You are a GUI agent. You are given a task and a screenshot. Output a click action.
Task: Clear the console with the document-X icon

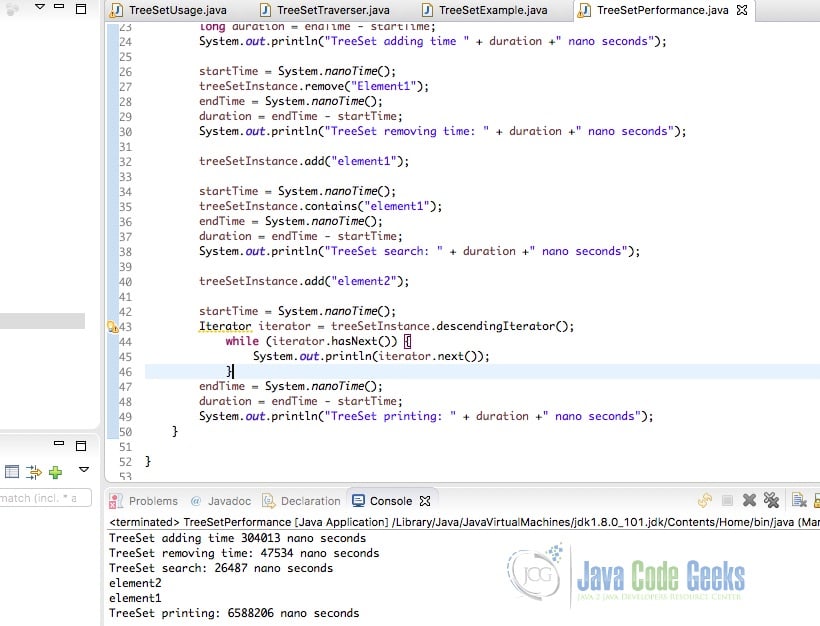point(799,500)
